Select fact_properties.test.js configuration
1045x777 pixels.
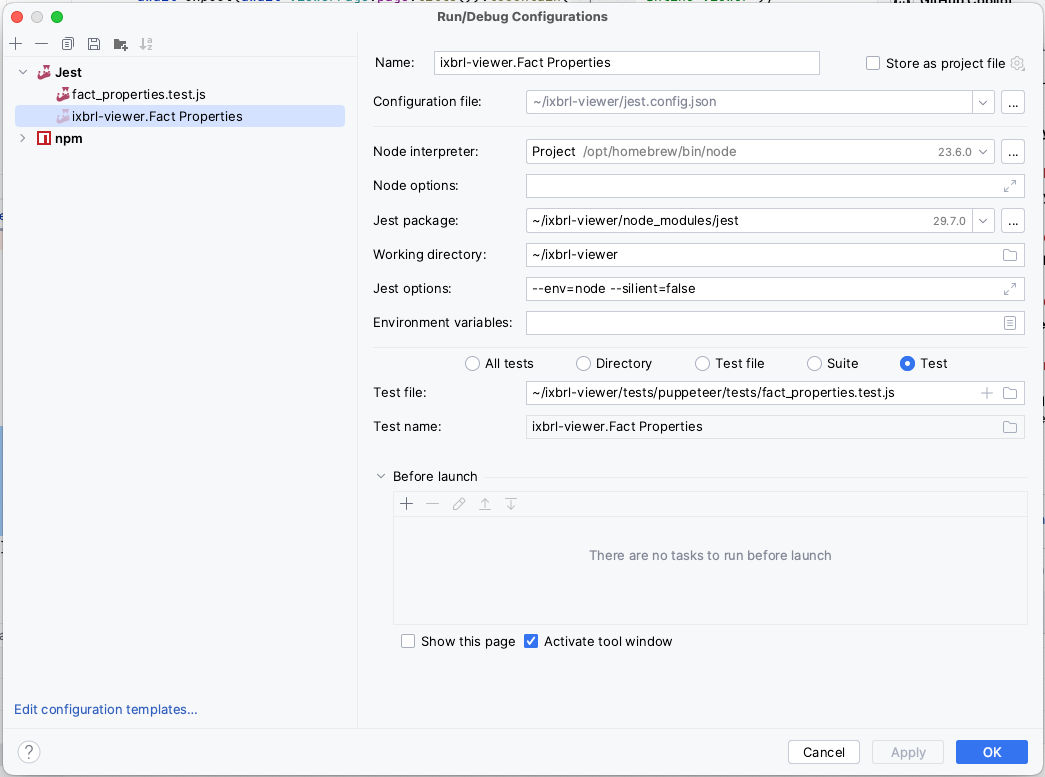pyautogui.click(x=138, y=94)
